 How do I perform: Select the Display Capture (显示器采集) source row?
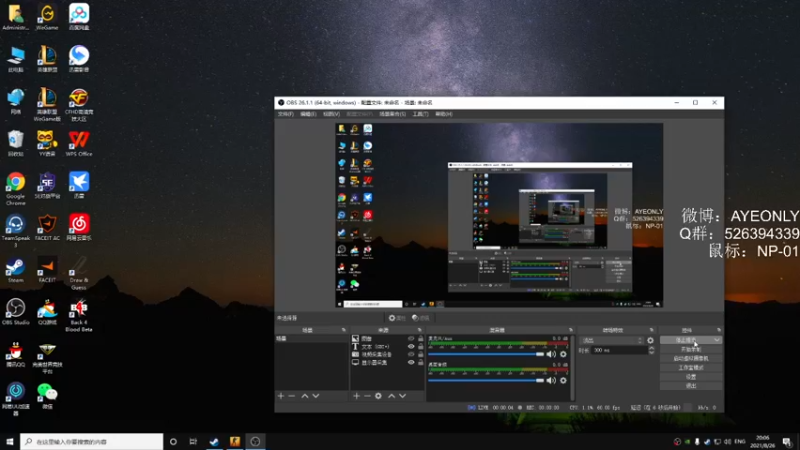click(x=388, y=363)
